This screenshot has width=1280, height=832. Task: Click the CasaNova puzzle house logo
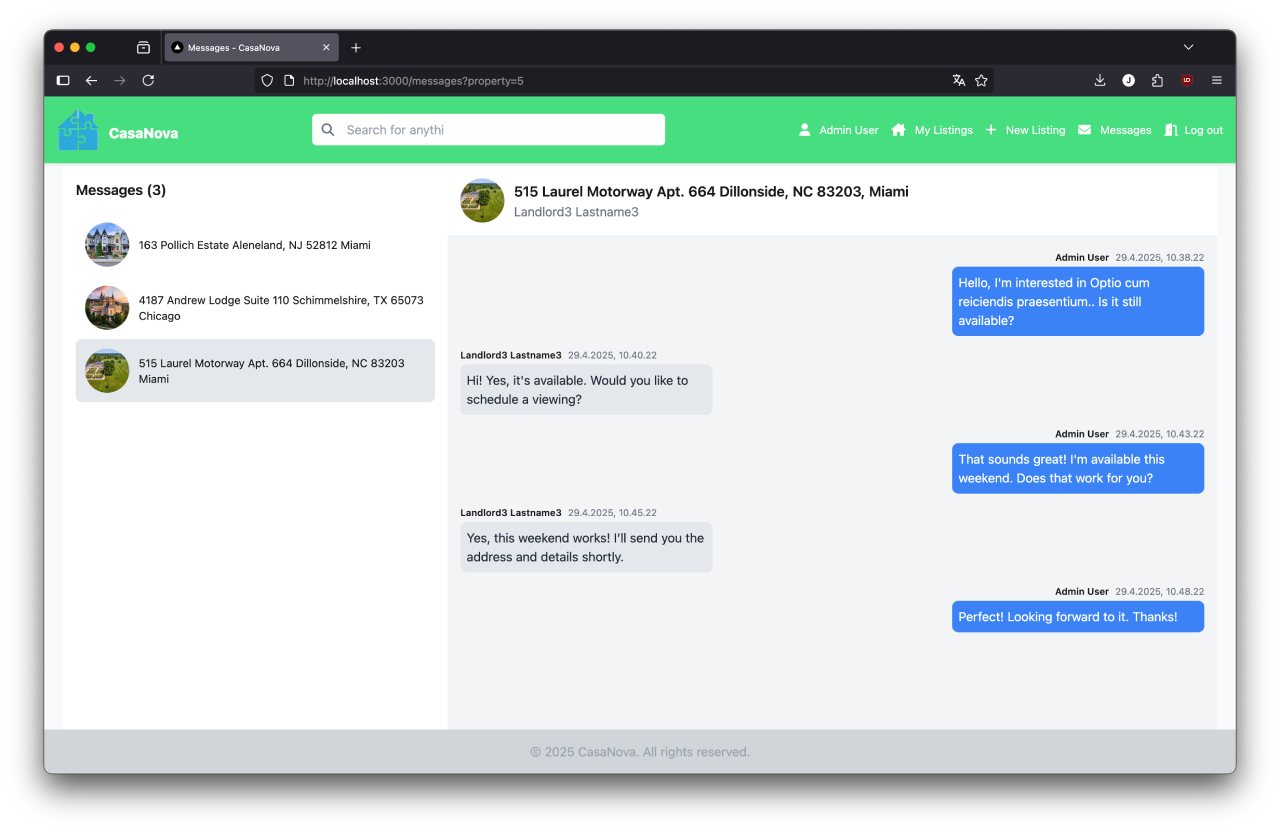78,131
